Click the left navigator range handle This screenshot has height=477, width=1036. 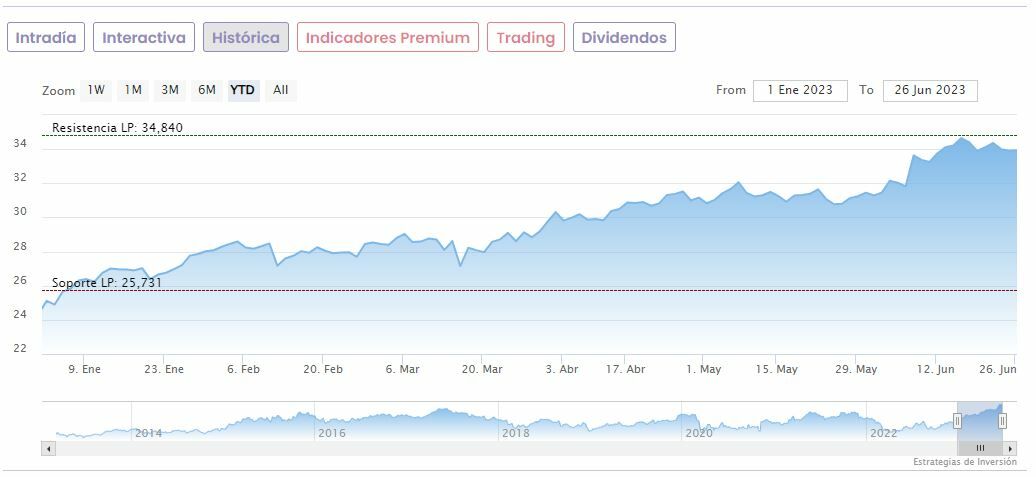[957, 421]
